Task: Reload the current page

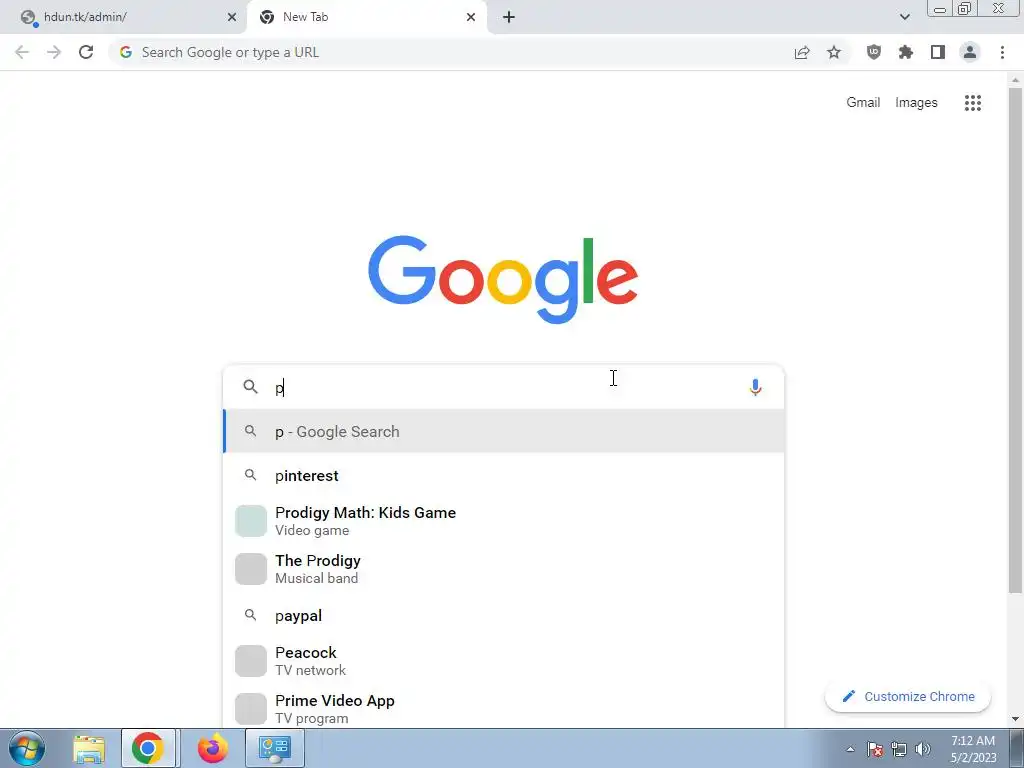Action: [86, 52]
